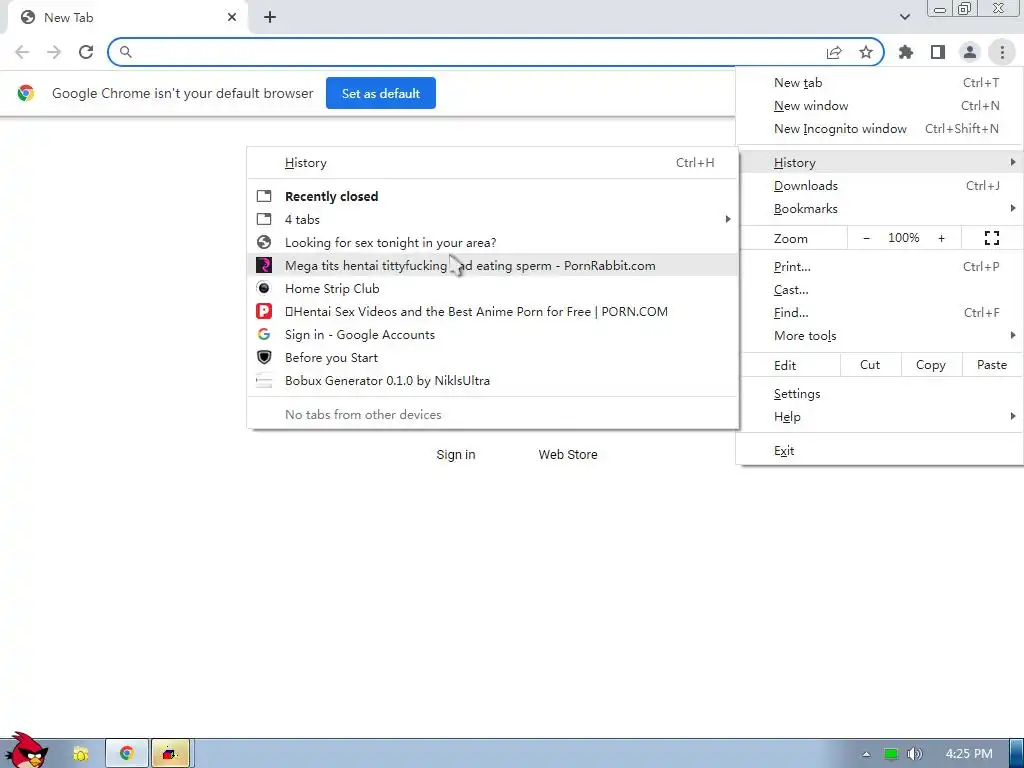The height and width of the screenshot is (768, 1024).
Task: Click Cut in the Edit row
Action: (870, 365)
